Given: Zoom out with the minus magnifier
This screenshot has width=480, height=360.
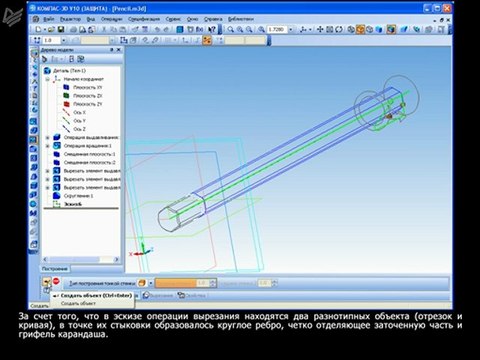Looking at the screenshot, I should 249,30.
